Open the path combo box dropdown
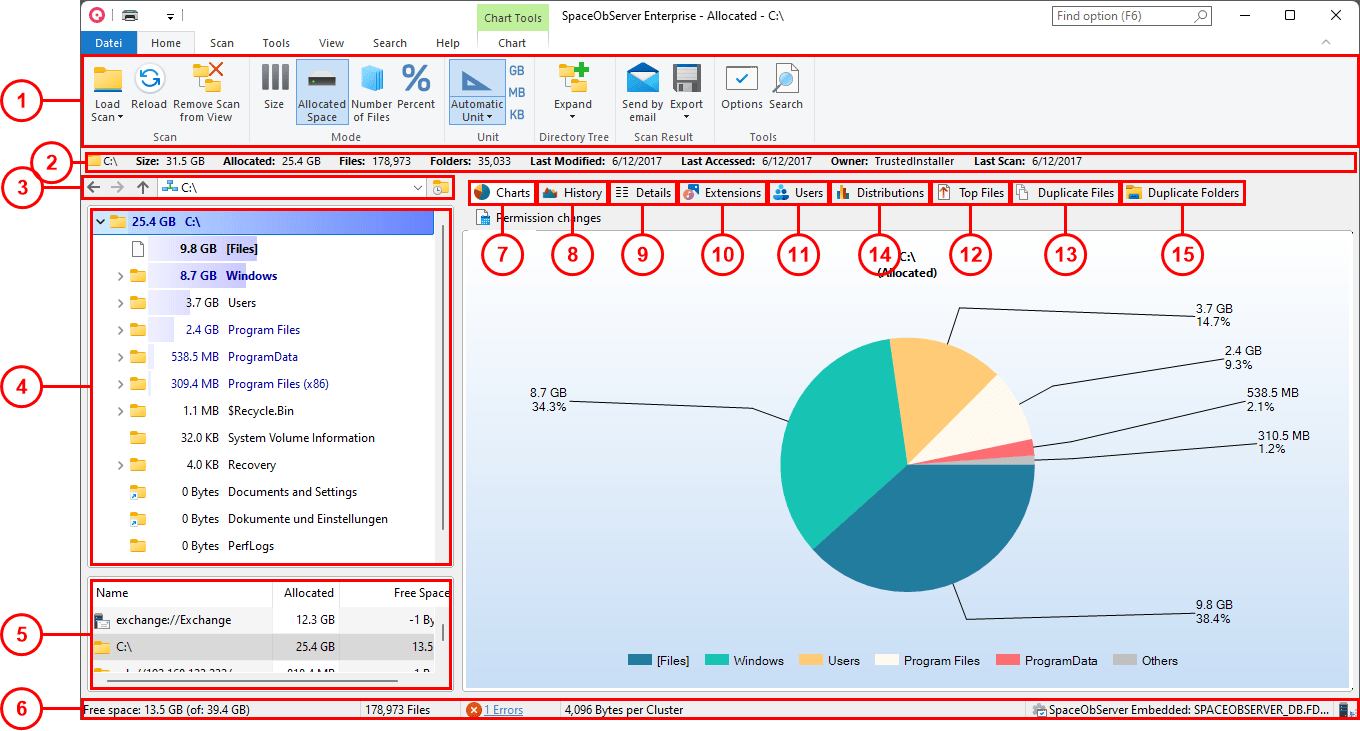1360x731 pixels. [418, 187]
